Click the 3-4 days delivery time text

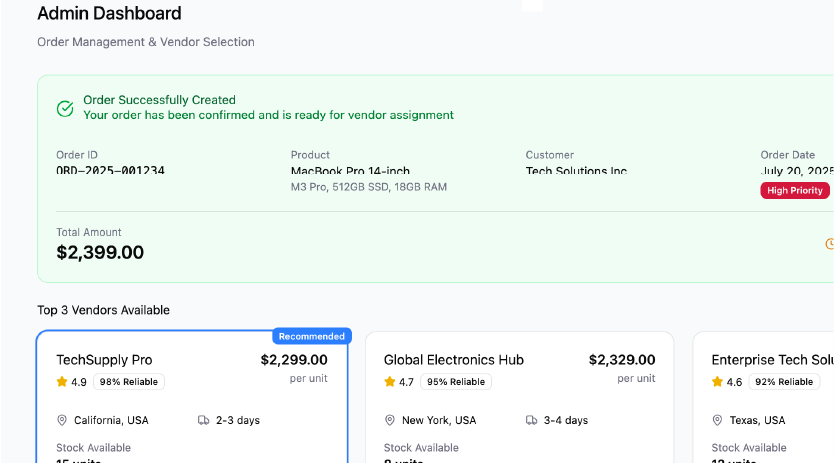pyautogui.click(x=565, y=420)
